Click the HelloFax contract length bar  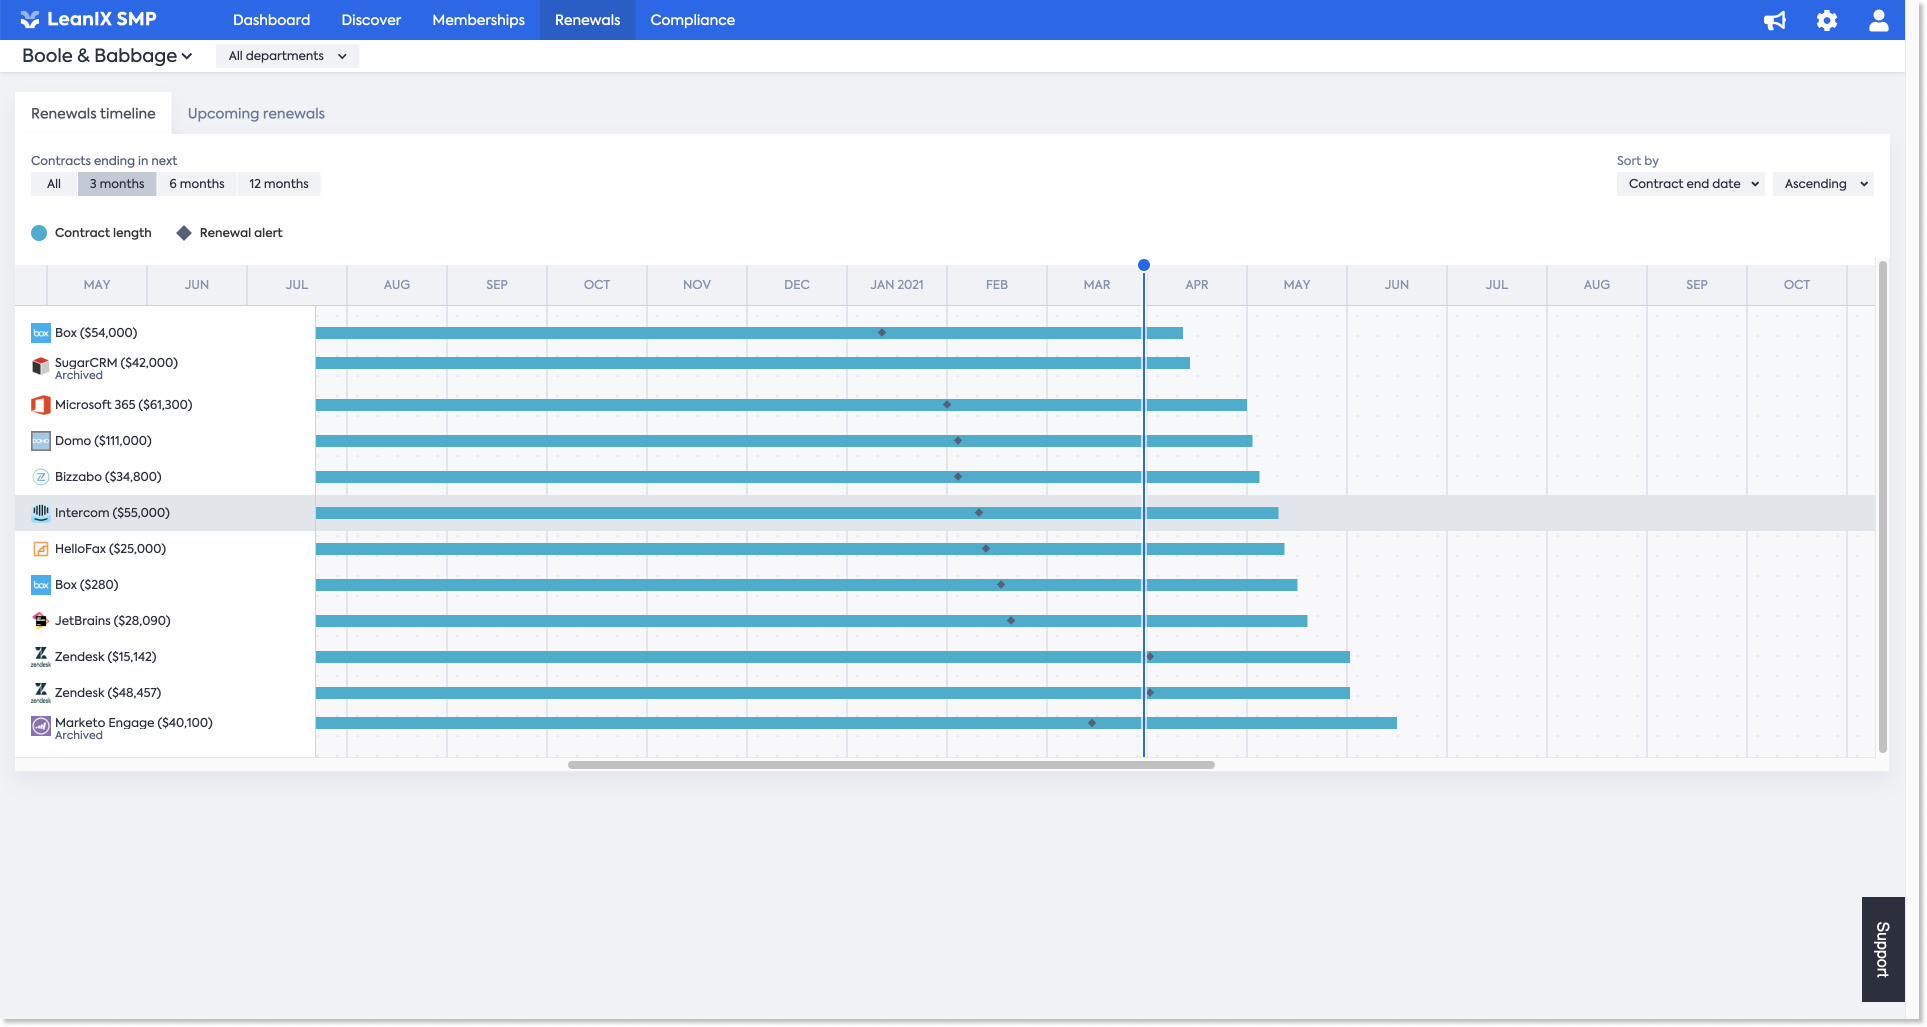click(800, 549)
